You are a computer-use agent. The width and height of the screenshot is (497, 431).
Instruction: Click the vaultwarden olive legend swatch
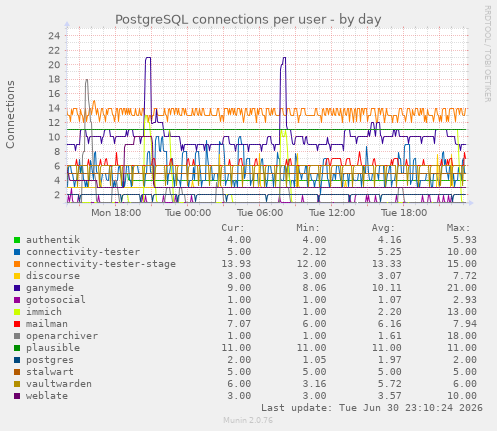pos(17,384)
